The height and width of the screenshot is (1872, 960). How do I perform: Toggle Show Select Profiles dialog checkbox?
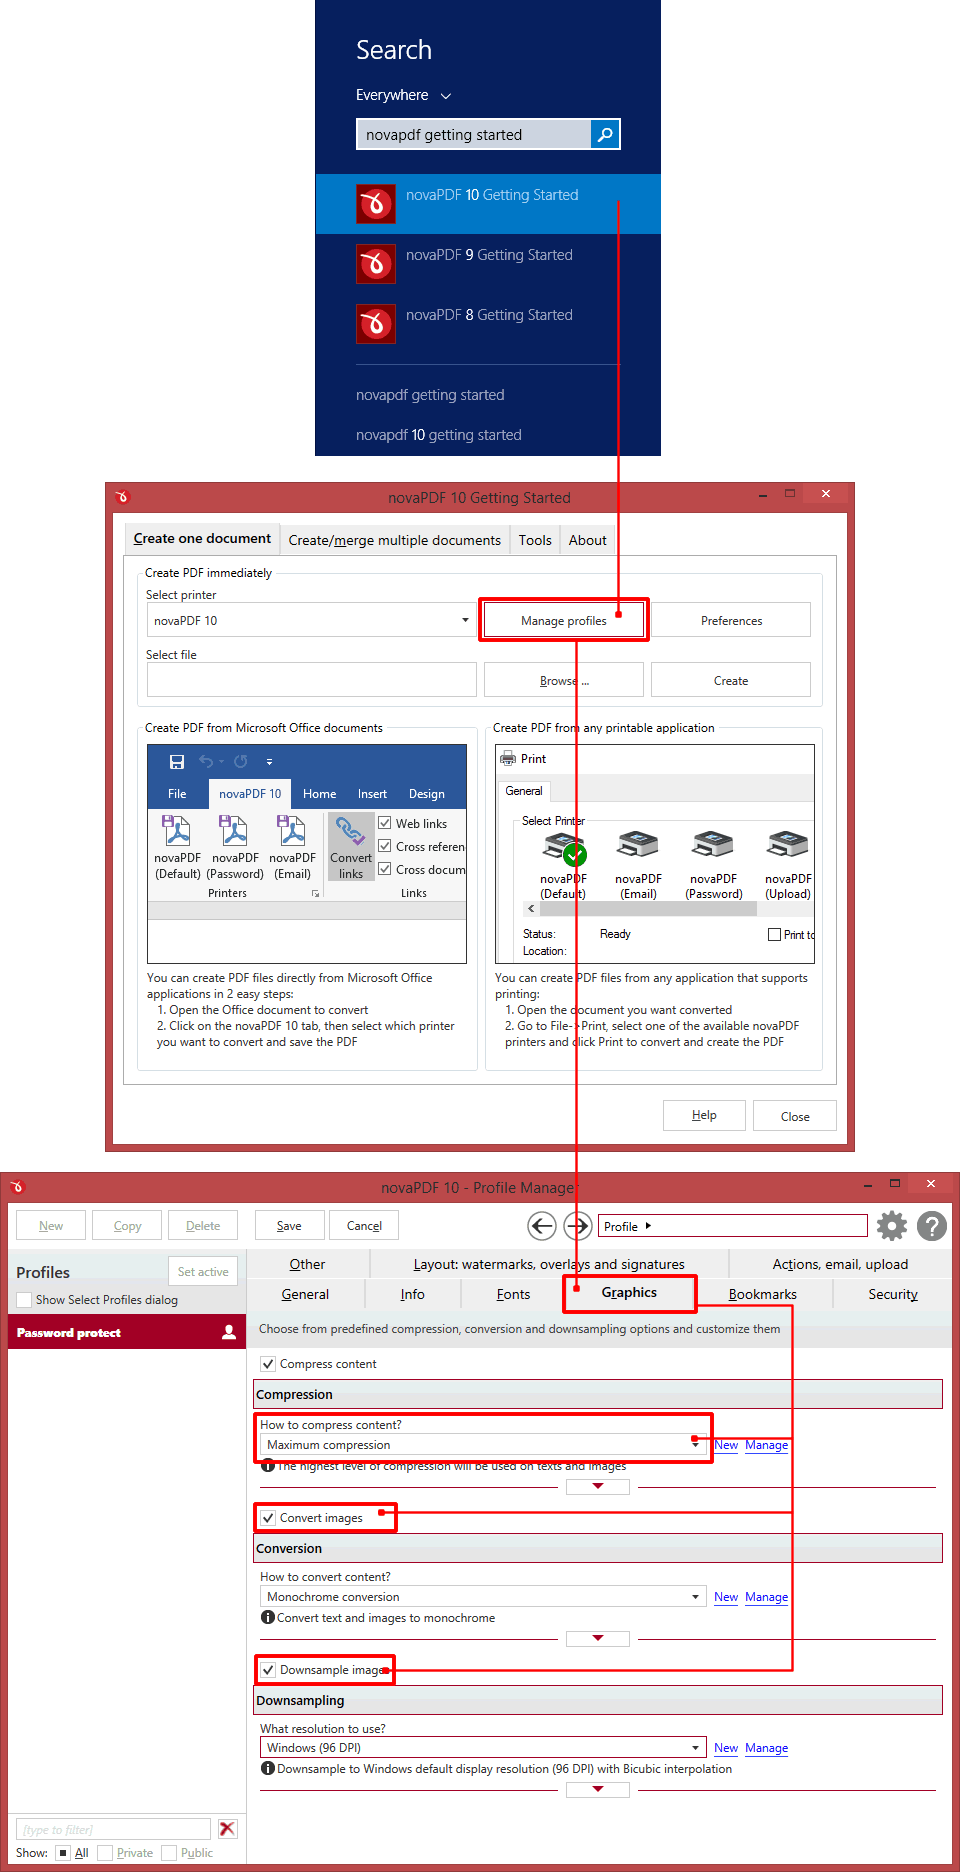(25, 1300)
